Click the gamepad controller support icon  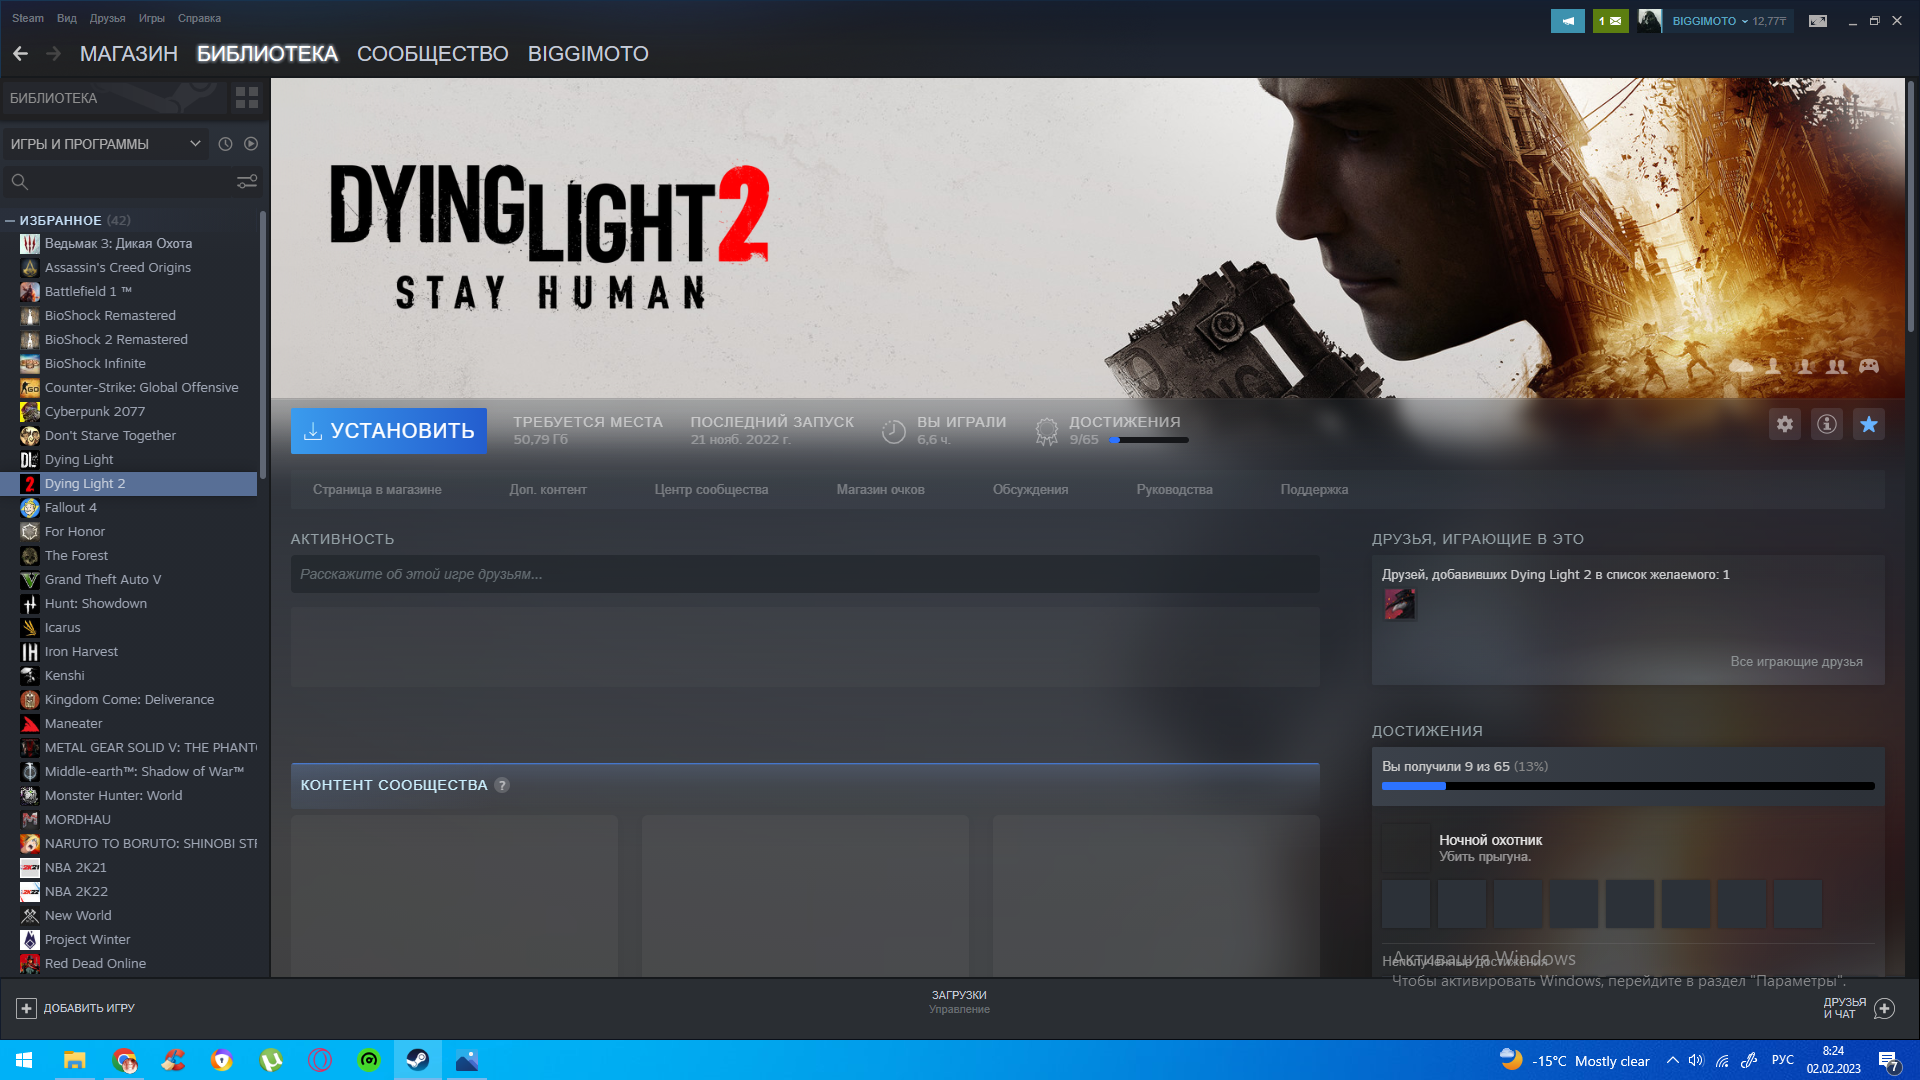pos(1869,366)
